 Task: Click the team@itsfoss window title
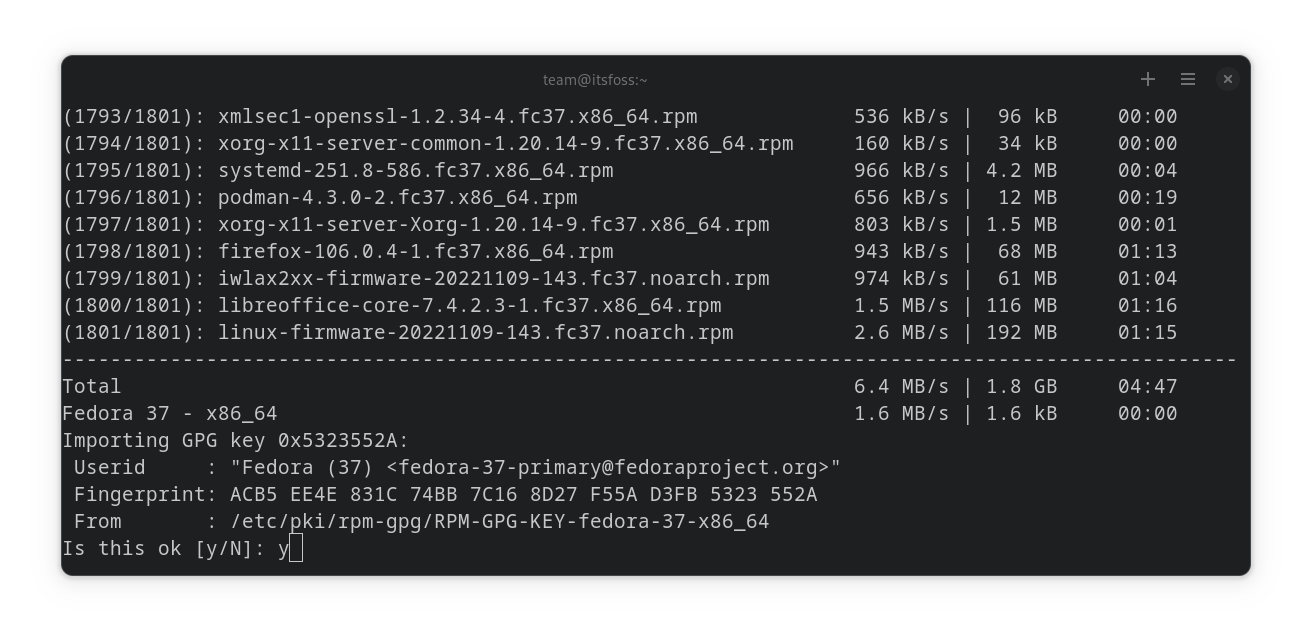pos(595,80)
